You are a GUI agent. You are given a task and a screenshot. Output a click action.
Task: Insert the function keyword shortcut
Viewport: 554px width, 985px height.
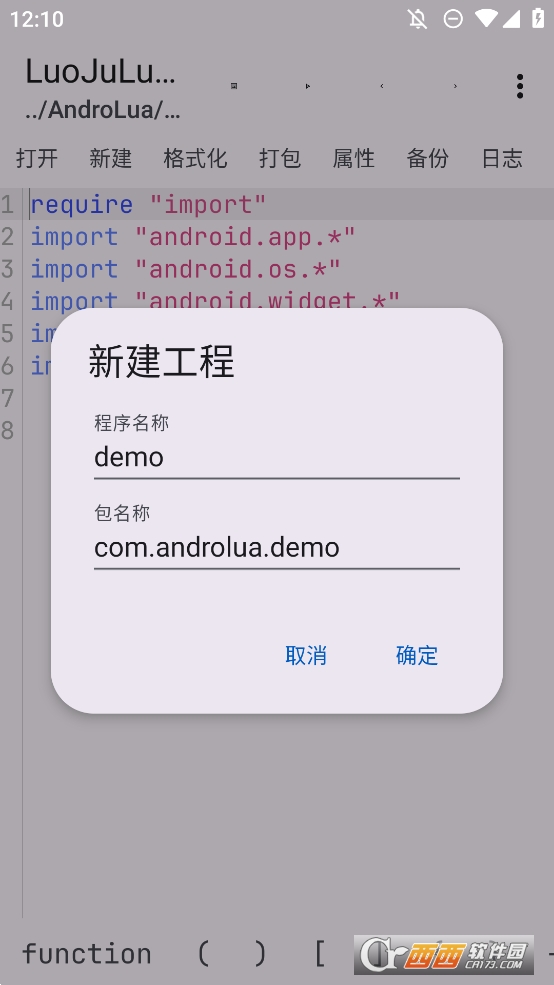[87, 954]
